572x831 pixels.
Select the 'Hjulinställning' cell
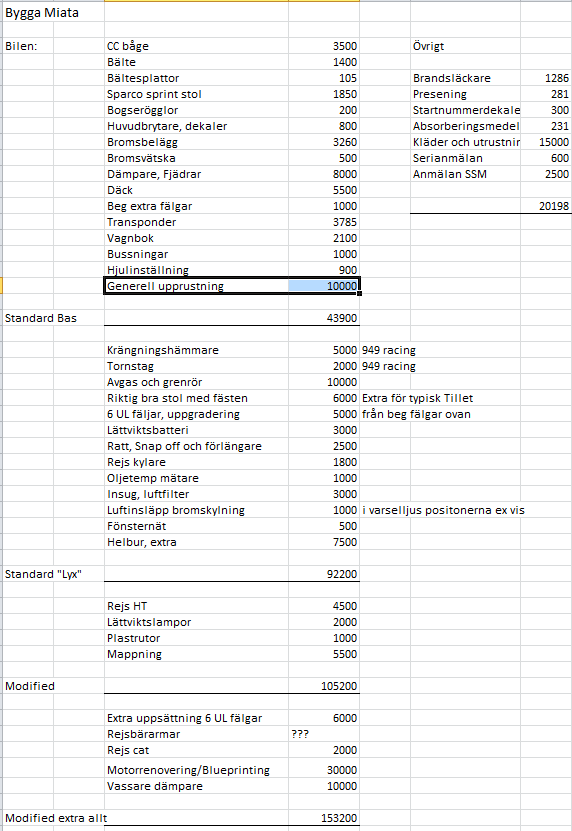click(196, 270)
